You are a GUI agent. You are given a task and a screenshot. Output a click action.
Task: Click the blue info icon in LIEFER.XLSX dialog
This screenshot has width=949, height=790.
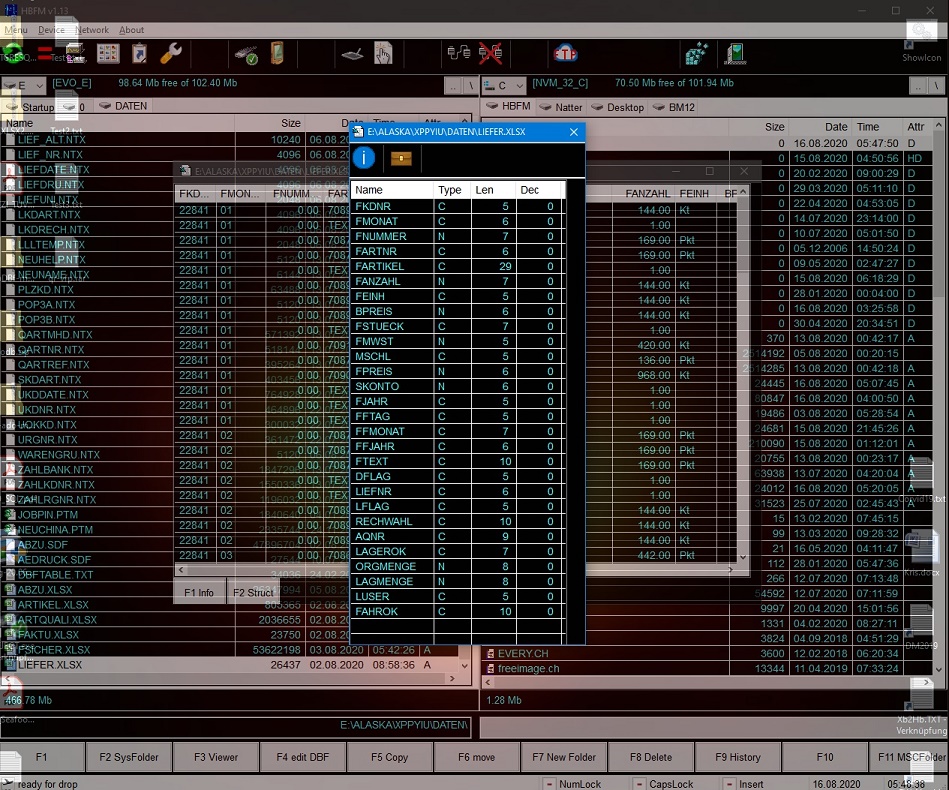click(364, 158)
